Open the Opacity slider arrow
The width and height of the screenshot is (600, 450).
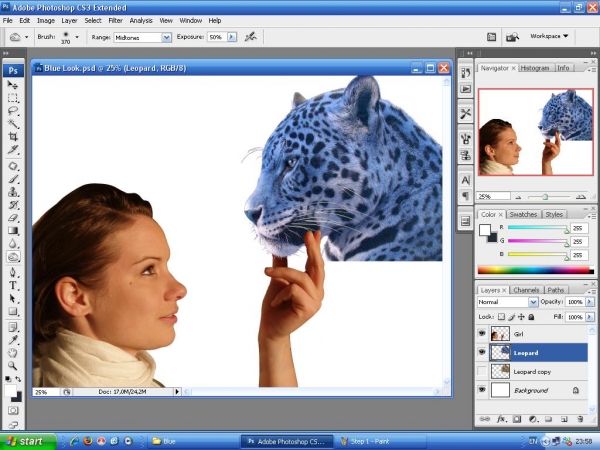tap(590, 302)
